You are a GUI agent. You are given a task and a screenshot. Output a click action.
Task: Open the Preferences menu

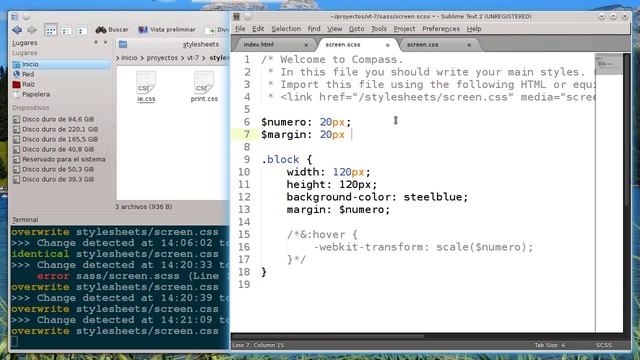(441, 29)
